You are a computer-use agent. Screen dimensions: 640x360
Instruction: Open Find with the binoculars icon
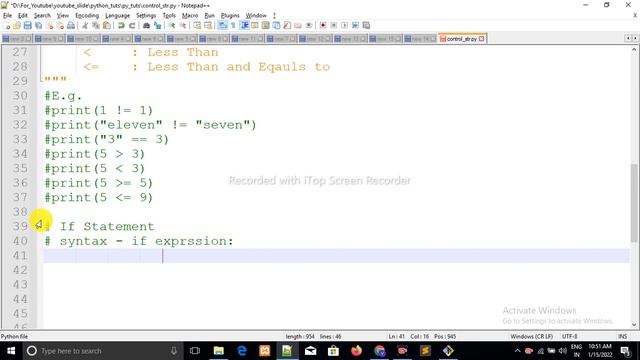pyautogui.click(x=146, y=26)
